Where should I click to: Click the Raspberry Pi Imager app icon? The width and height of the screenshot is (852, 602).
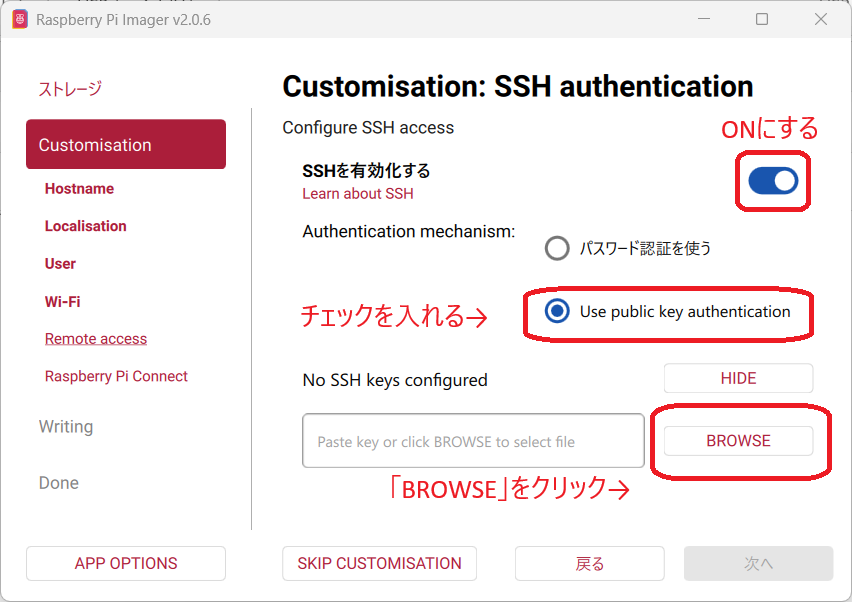click(19, 19)
